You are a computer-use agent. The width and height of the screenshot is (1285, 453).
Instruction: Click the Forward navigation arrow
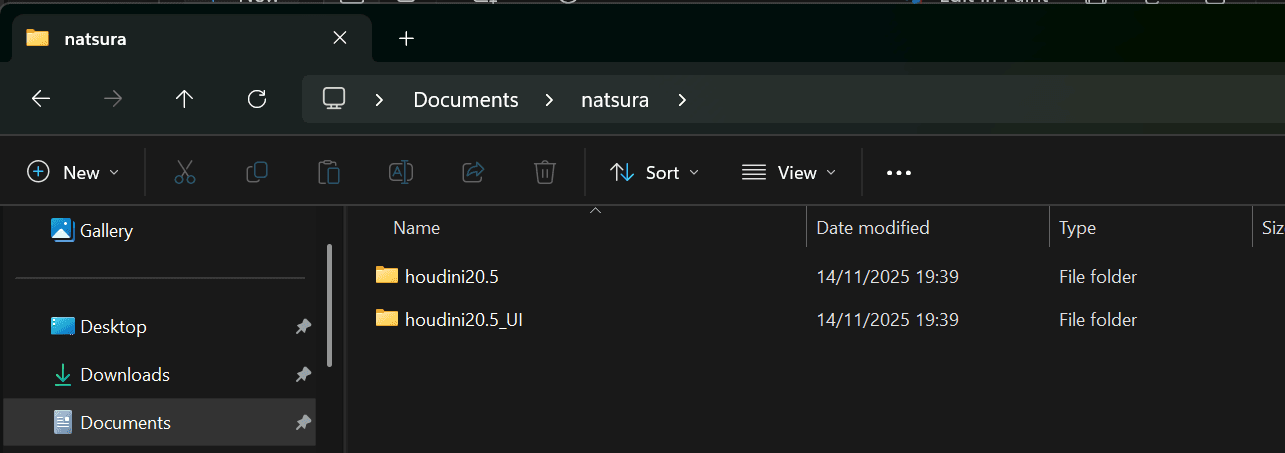[113, 99]
